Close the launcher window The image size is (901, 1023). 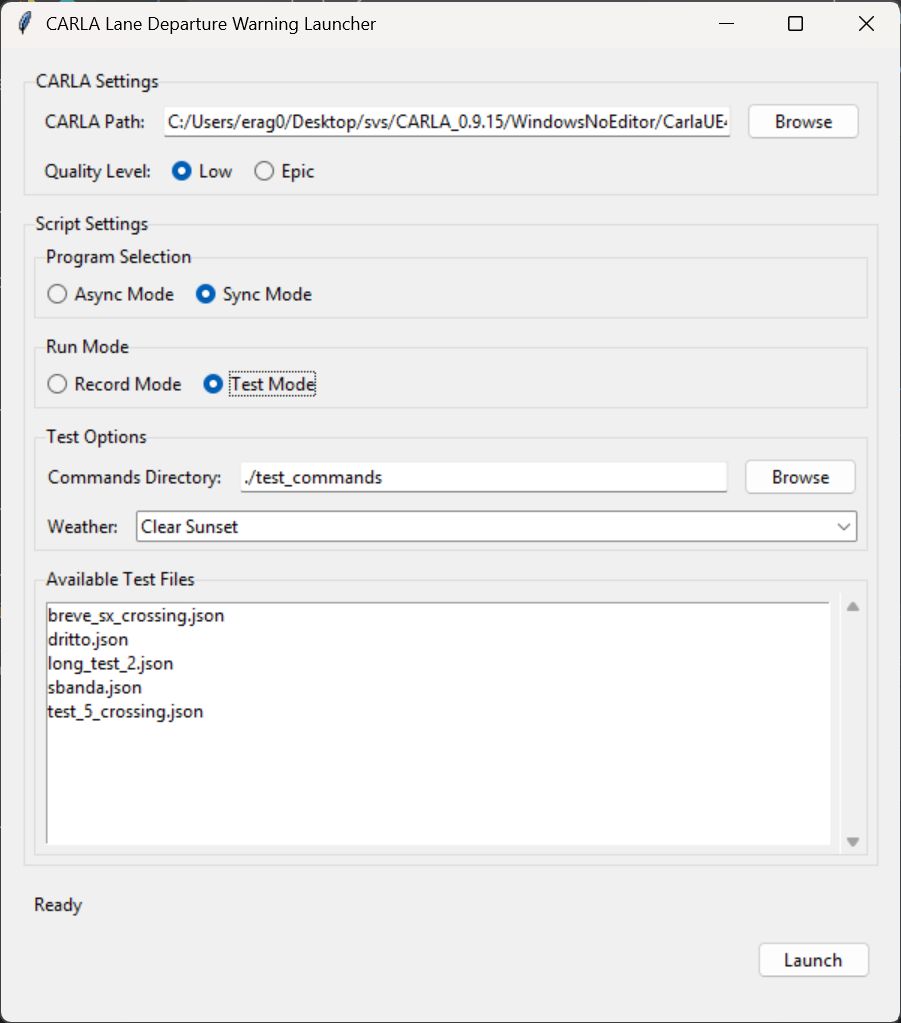tap(866, 23)
